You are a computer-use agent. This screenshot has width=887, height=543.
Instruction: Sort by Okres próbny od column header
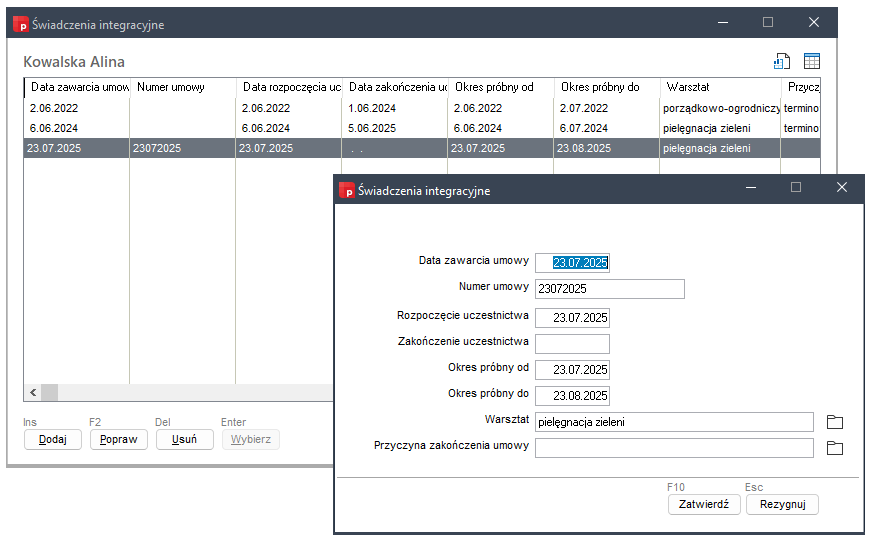(x=501, y=87)
